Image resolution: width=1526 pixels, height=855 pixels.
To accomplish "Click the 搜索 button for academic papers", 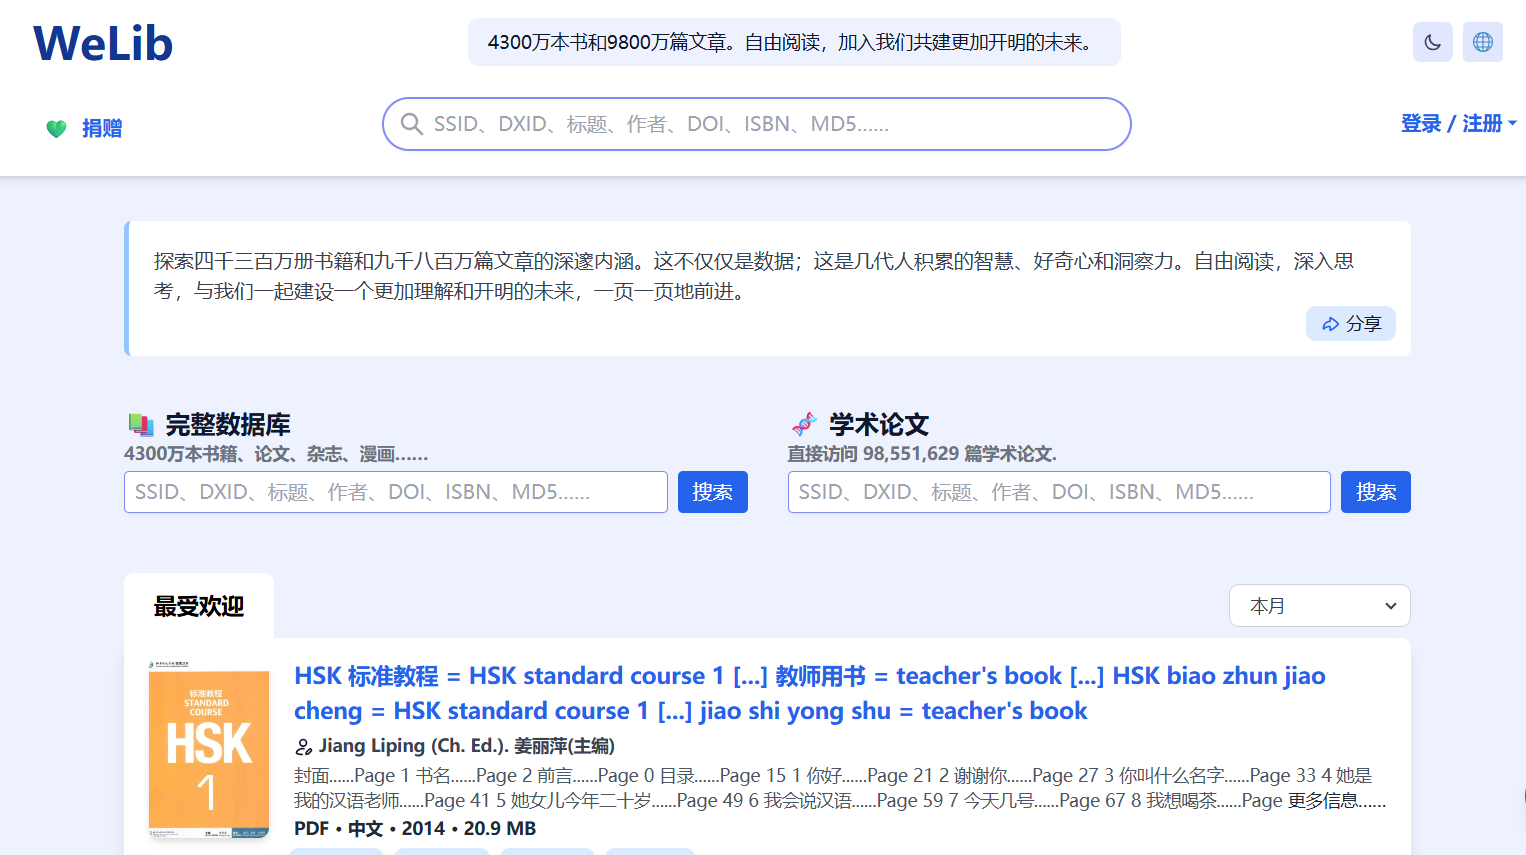I will 1375,491.
